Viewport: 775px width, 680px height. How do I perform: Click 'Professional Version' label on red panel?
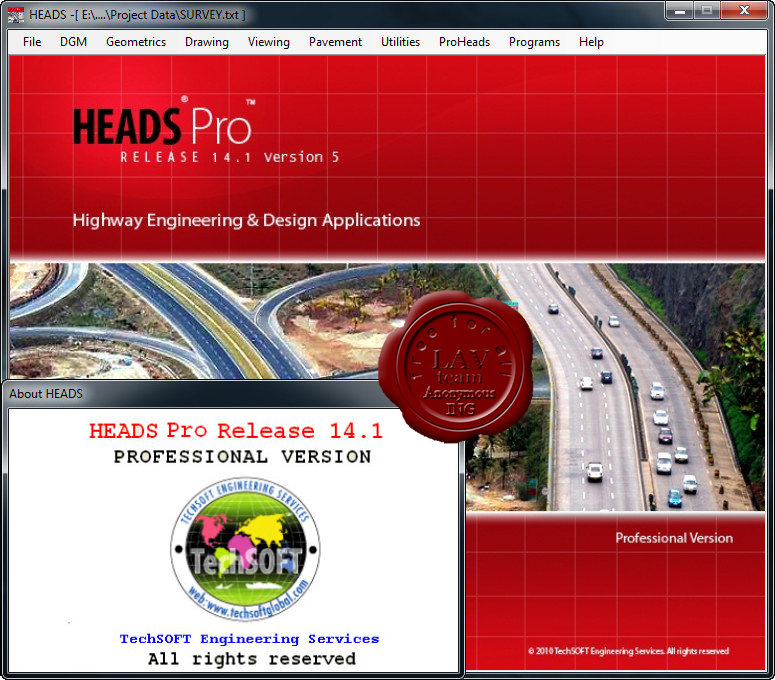point(674,538)
